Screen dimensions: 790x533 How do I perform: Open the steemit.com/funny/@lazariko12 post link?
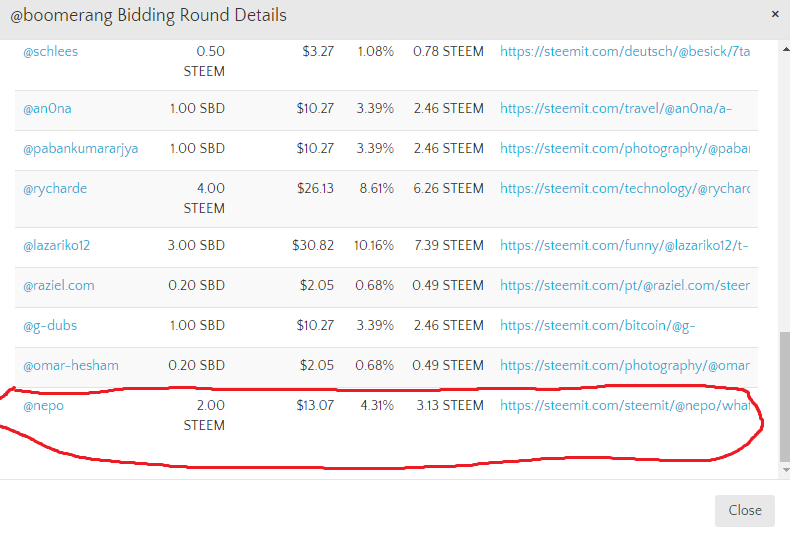point(624,245)
